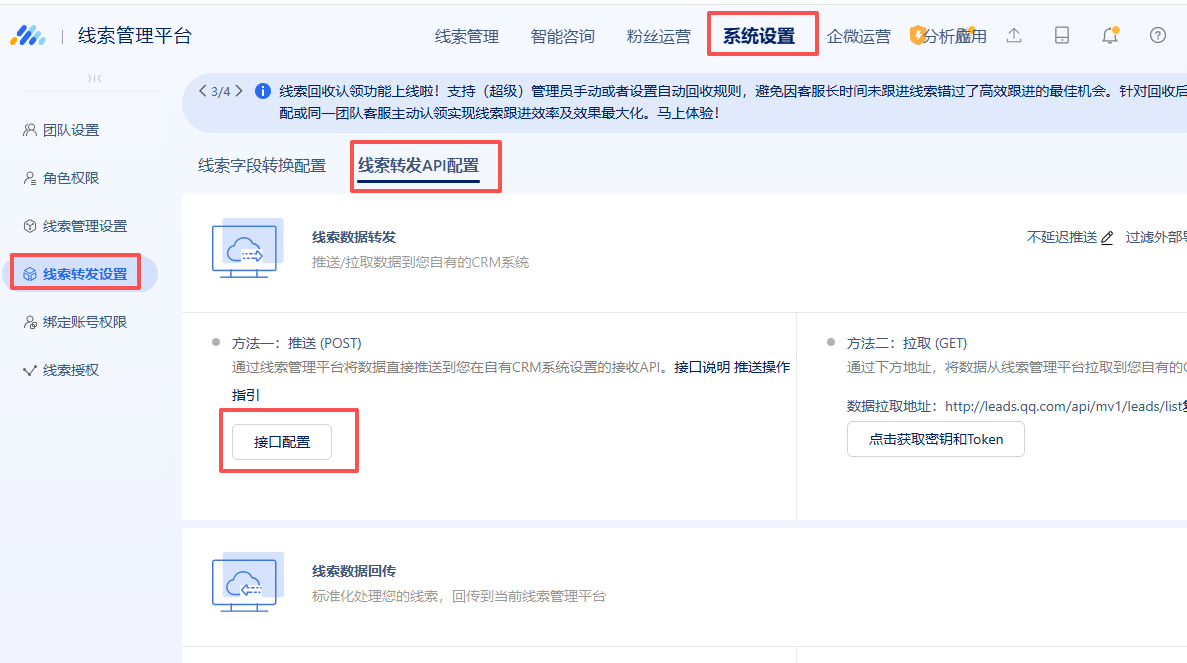Click the cloud monitor icon for 线索数据转发
The height and width of the screenshot is (663, 1187).
(246, 248)
